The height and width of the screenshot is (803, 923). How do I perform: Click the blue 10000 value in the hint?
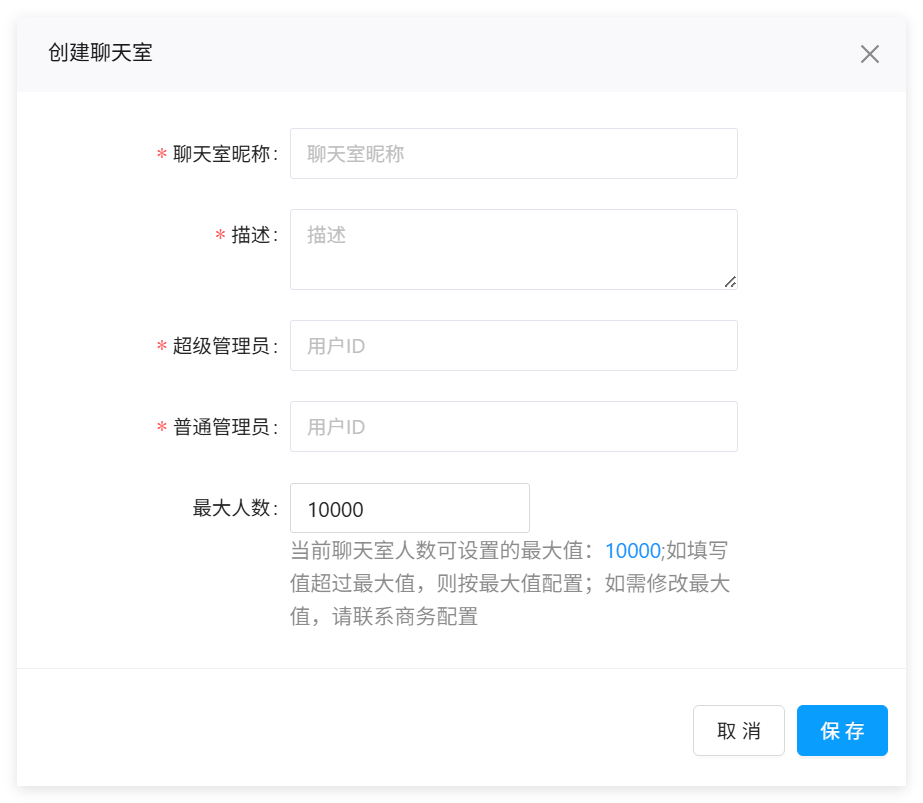[x=632, y=551]
